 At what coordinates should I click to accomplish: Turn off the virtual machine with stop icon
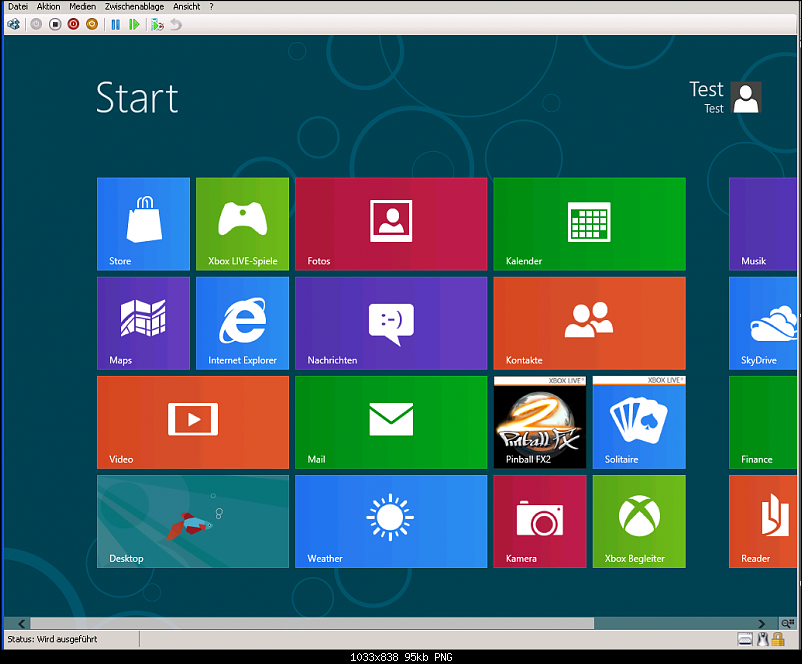tap(55, 24)
